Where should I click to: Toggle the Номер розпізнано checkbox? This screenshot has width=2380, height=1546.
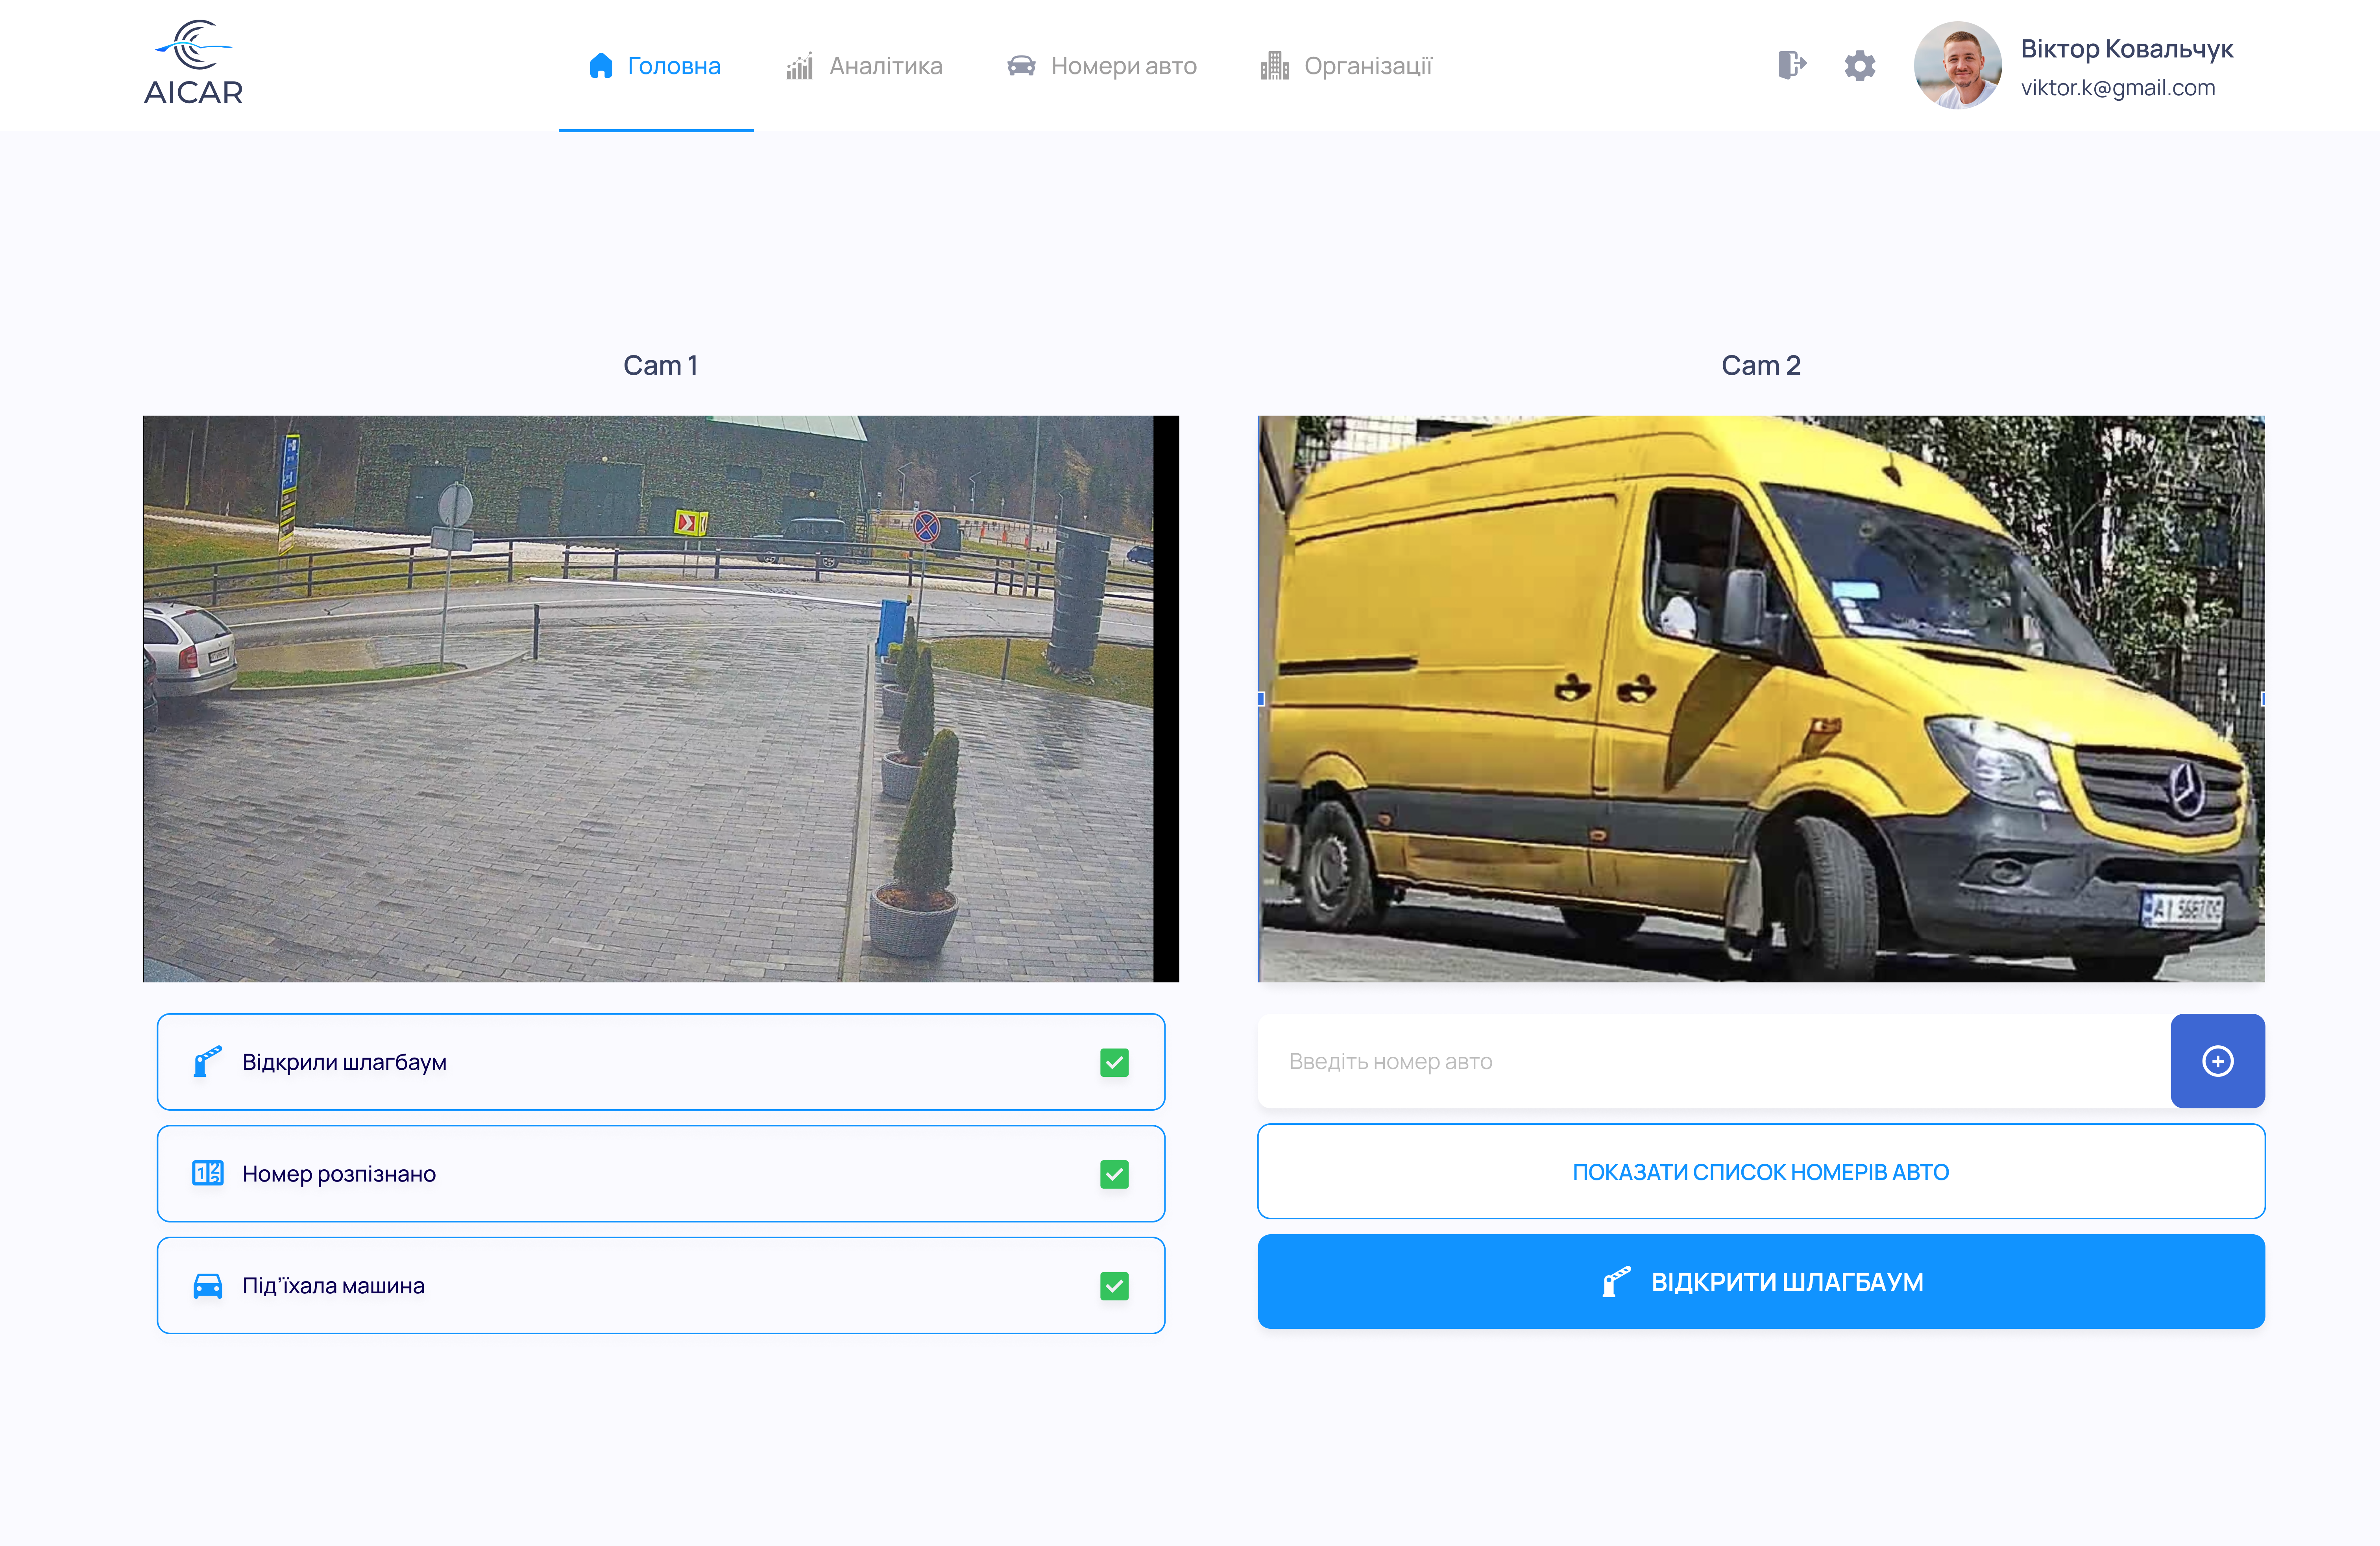(1114, 1174)
